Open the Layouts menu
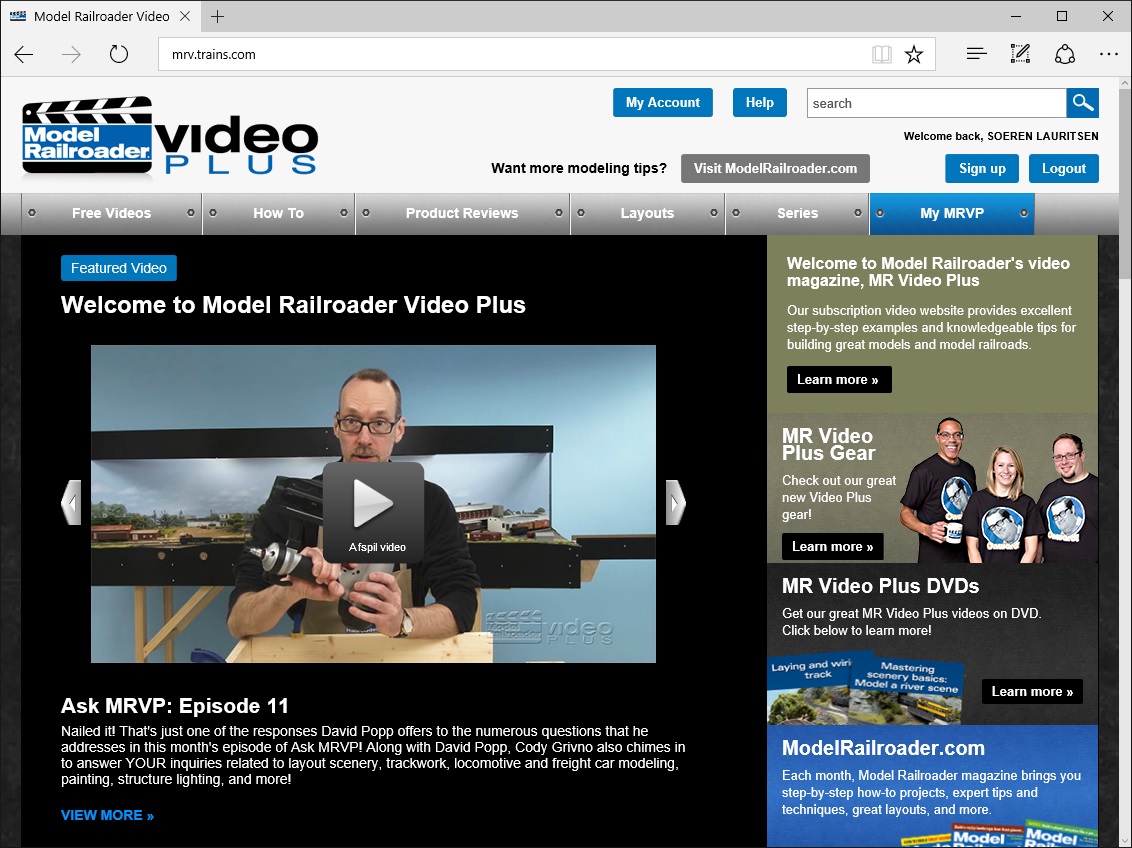1132x848 pixels. [647, 213]
